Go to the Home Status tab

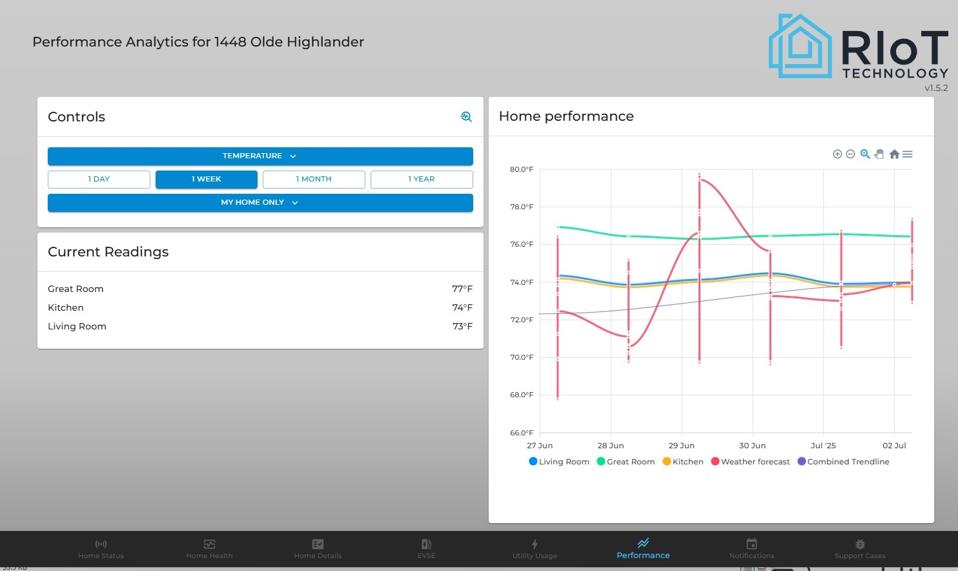pos(101,549)
